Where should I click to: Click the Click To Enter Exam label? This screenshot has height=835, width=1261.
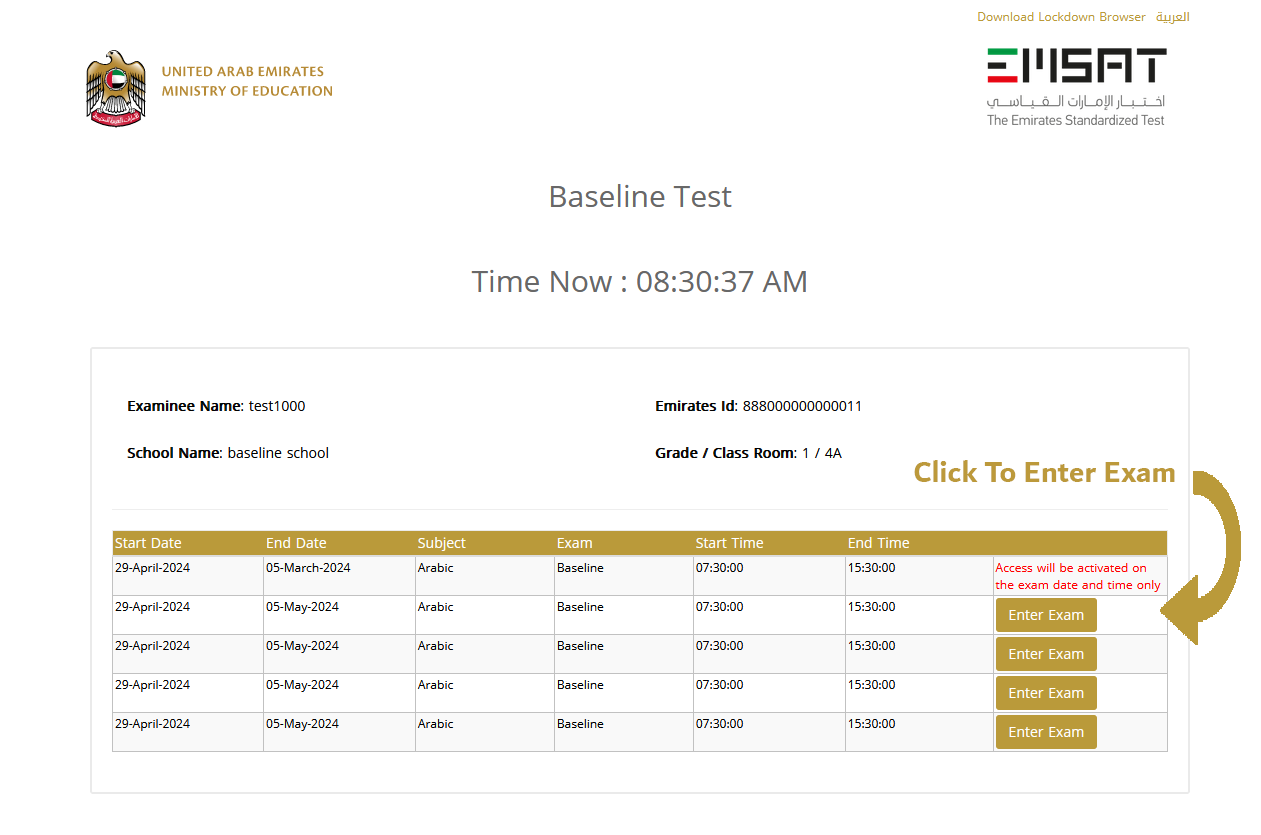coord(1044,472)
